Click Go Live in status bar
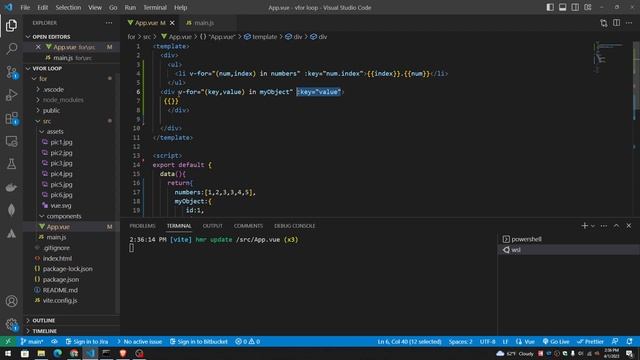 pos(556,342)
